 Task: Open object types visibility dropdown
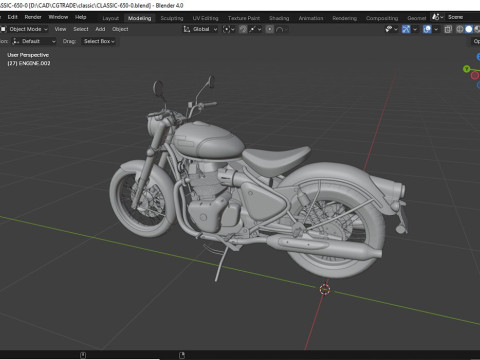(391, 29)
